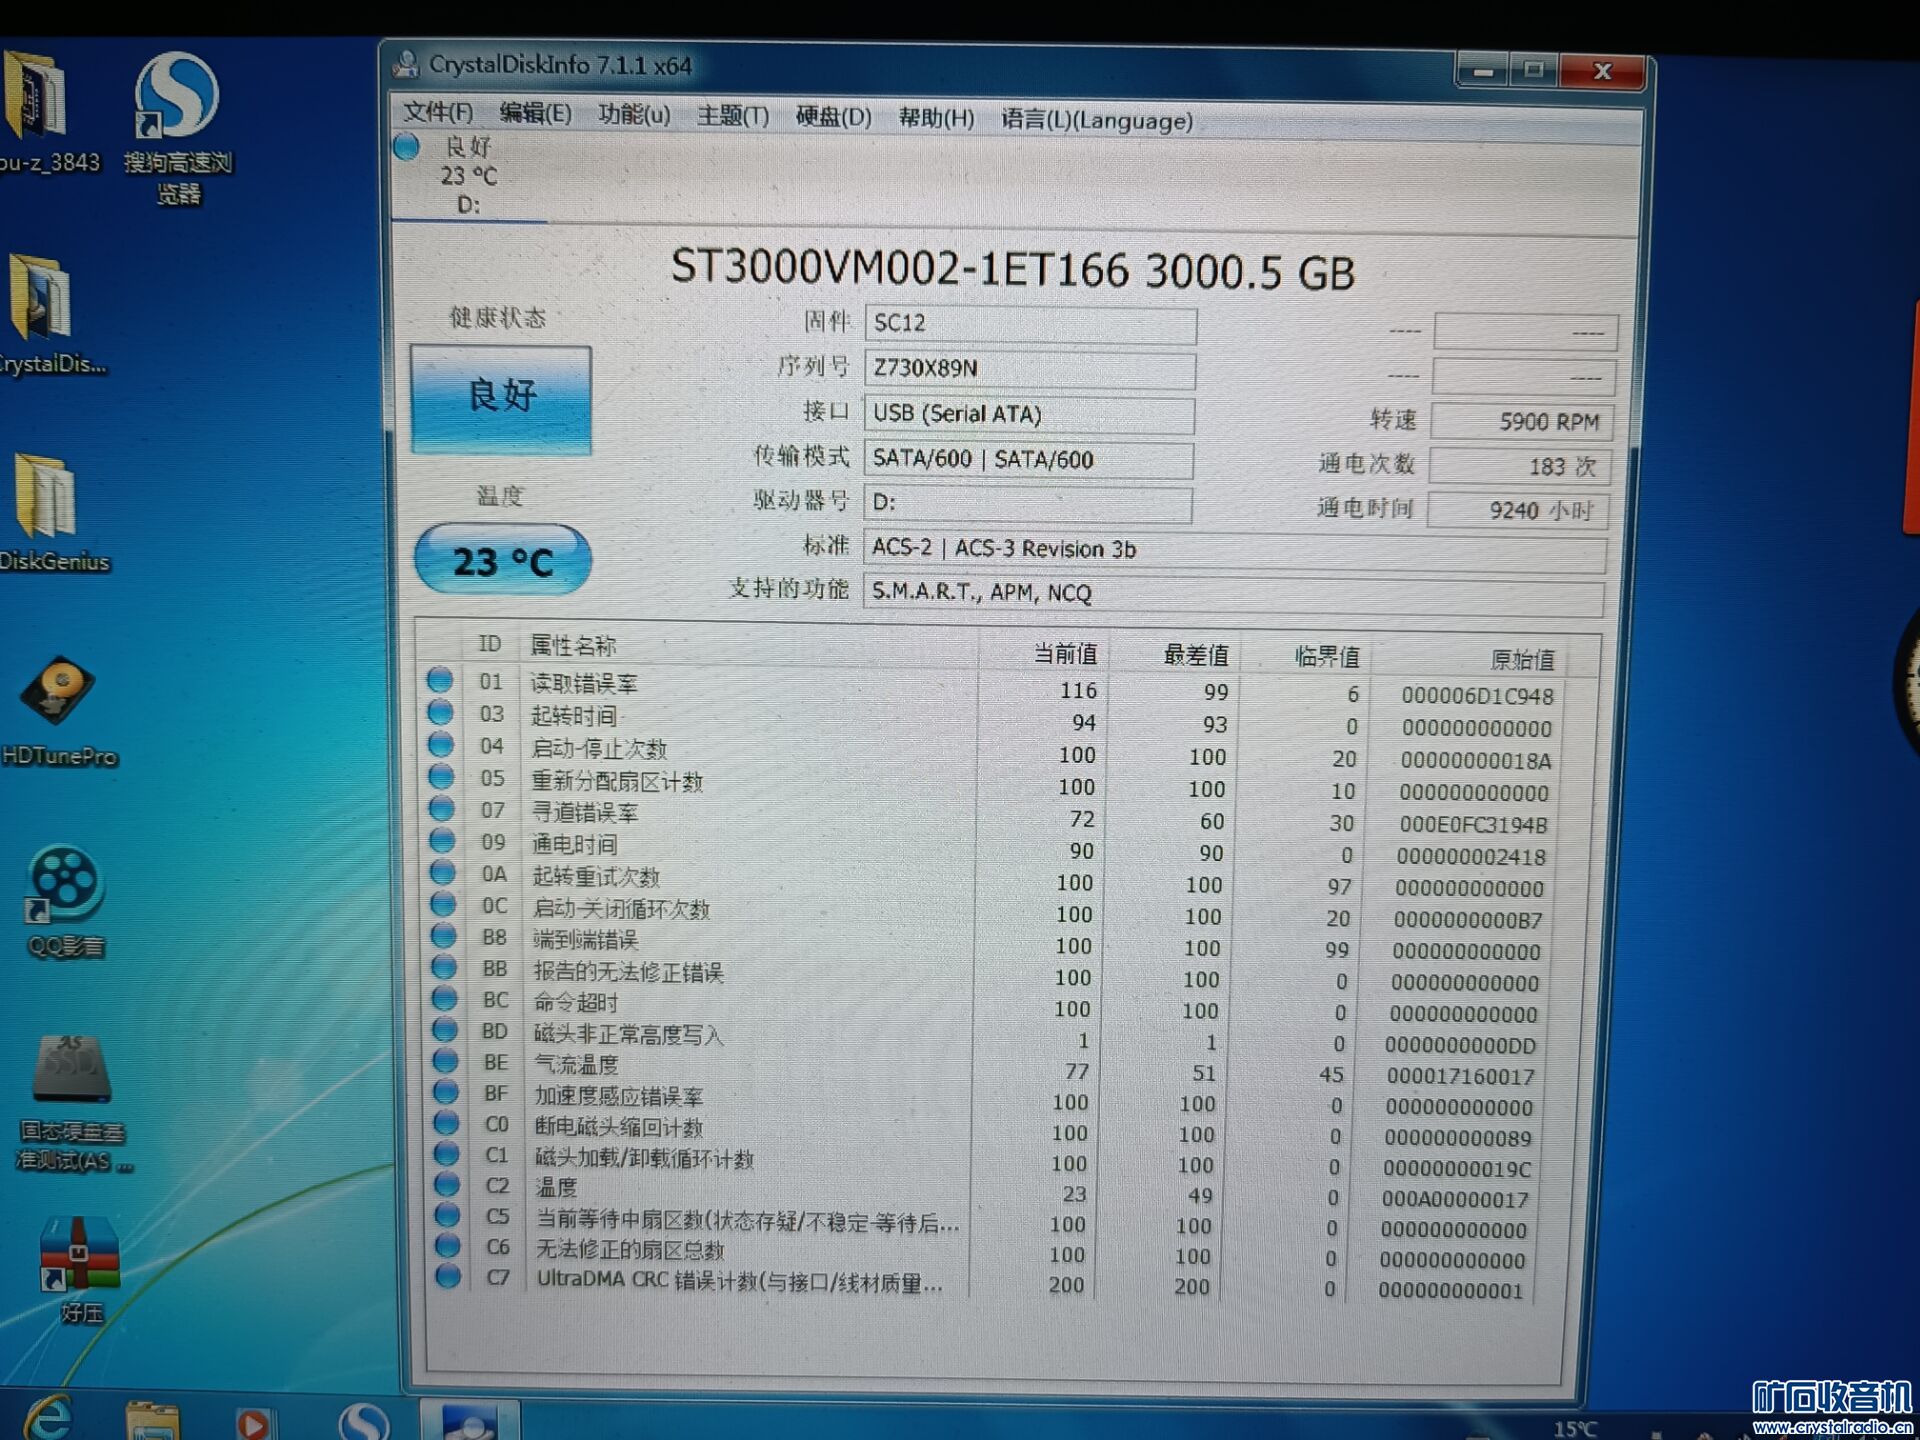Click the CrystalDiskInfo title bar app icon
This screenshot has height=1440, width=1920.
coord(406,63)
